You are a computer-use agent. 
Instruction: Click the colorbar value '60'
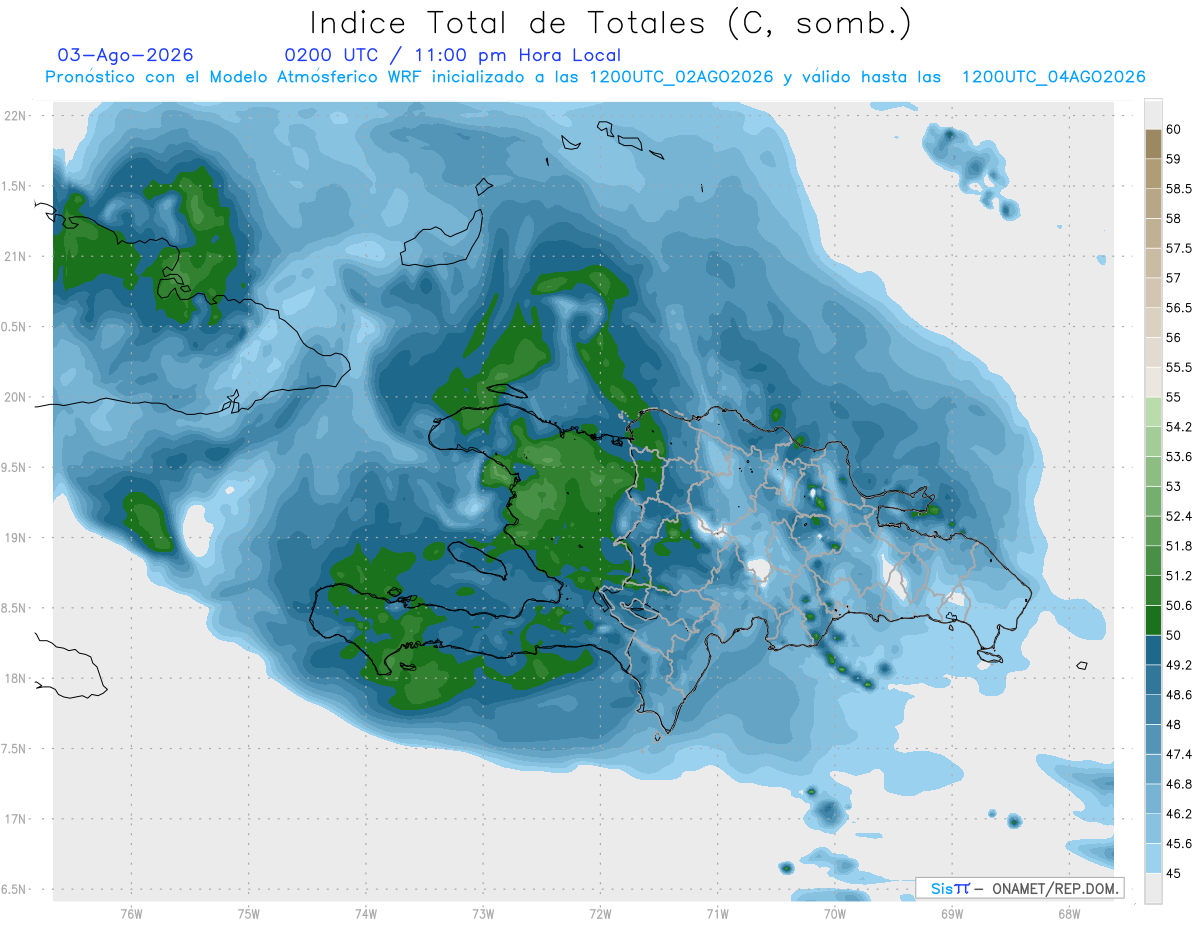(1174, 129)
